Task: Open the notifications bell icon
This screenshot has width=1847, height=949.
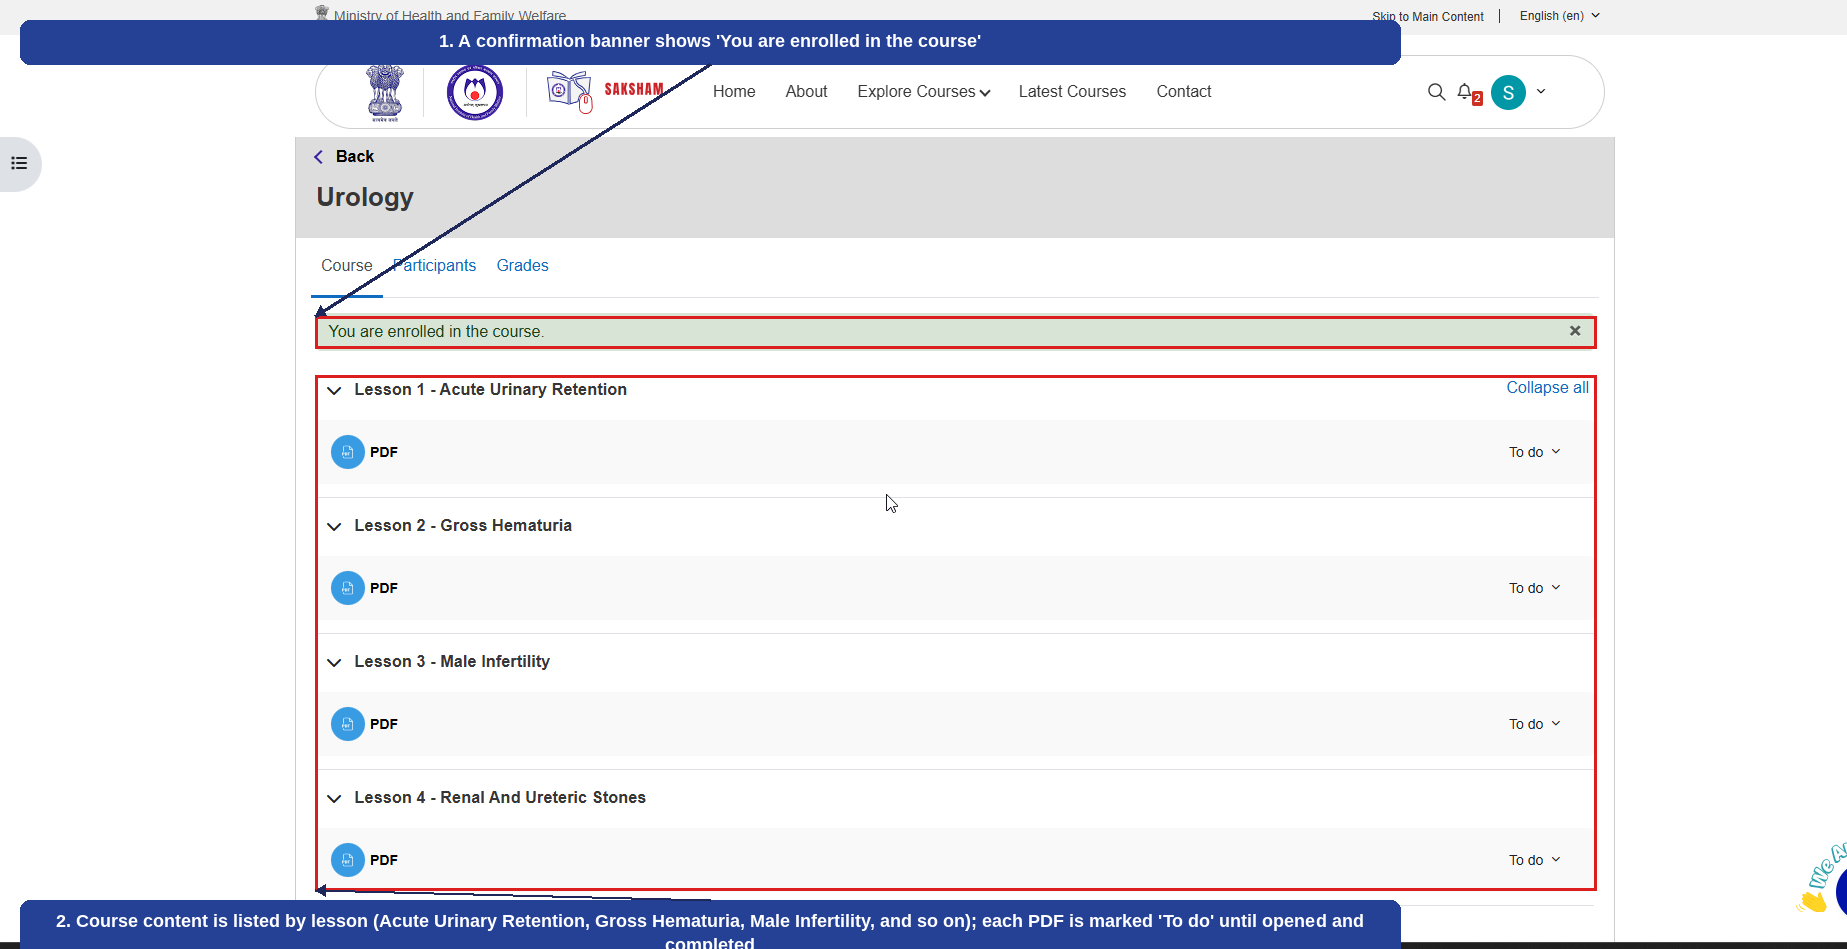Action: point(1466,92)
